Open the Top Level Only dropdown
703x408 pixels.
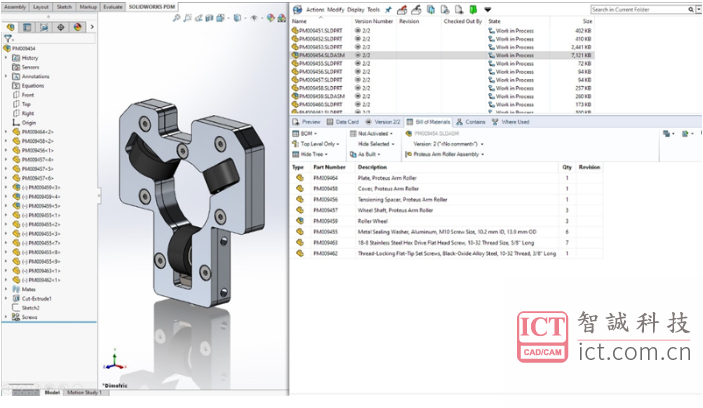(316, 144)
